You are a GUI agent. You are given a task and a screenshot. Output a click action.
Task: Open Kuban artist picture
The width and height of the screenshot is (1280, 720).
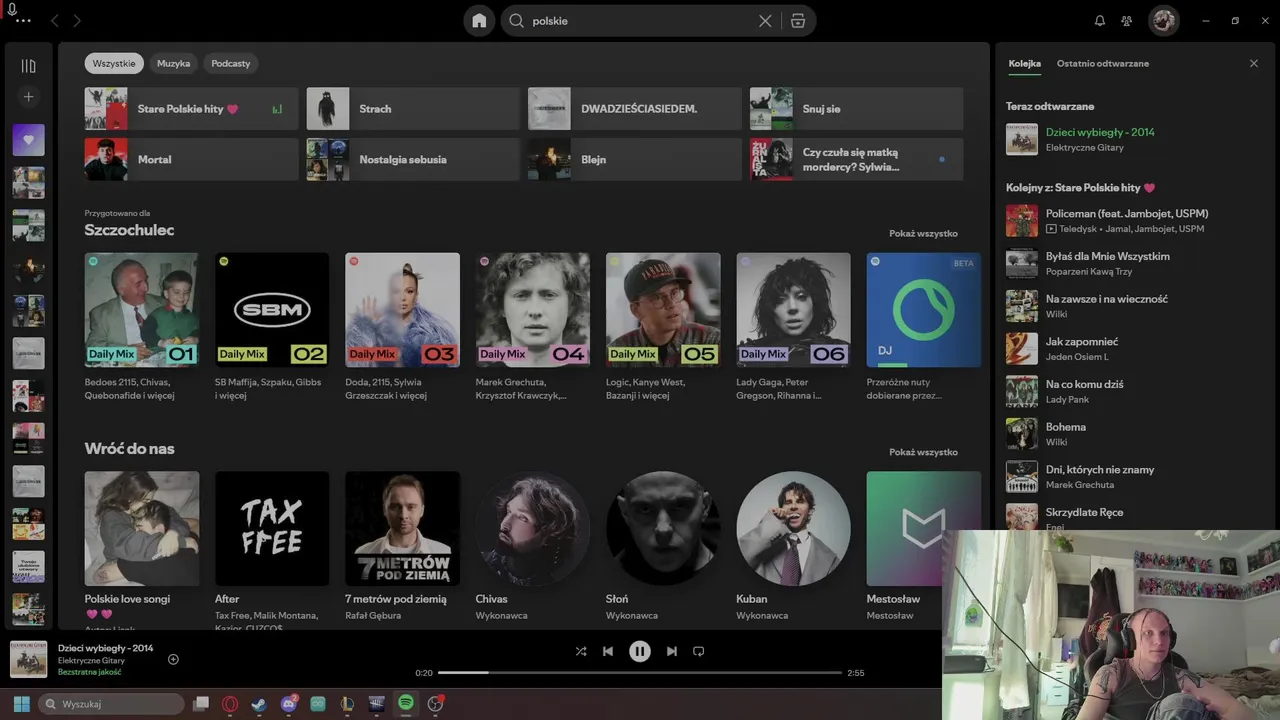[793, 529]
